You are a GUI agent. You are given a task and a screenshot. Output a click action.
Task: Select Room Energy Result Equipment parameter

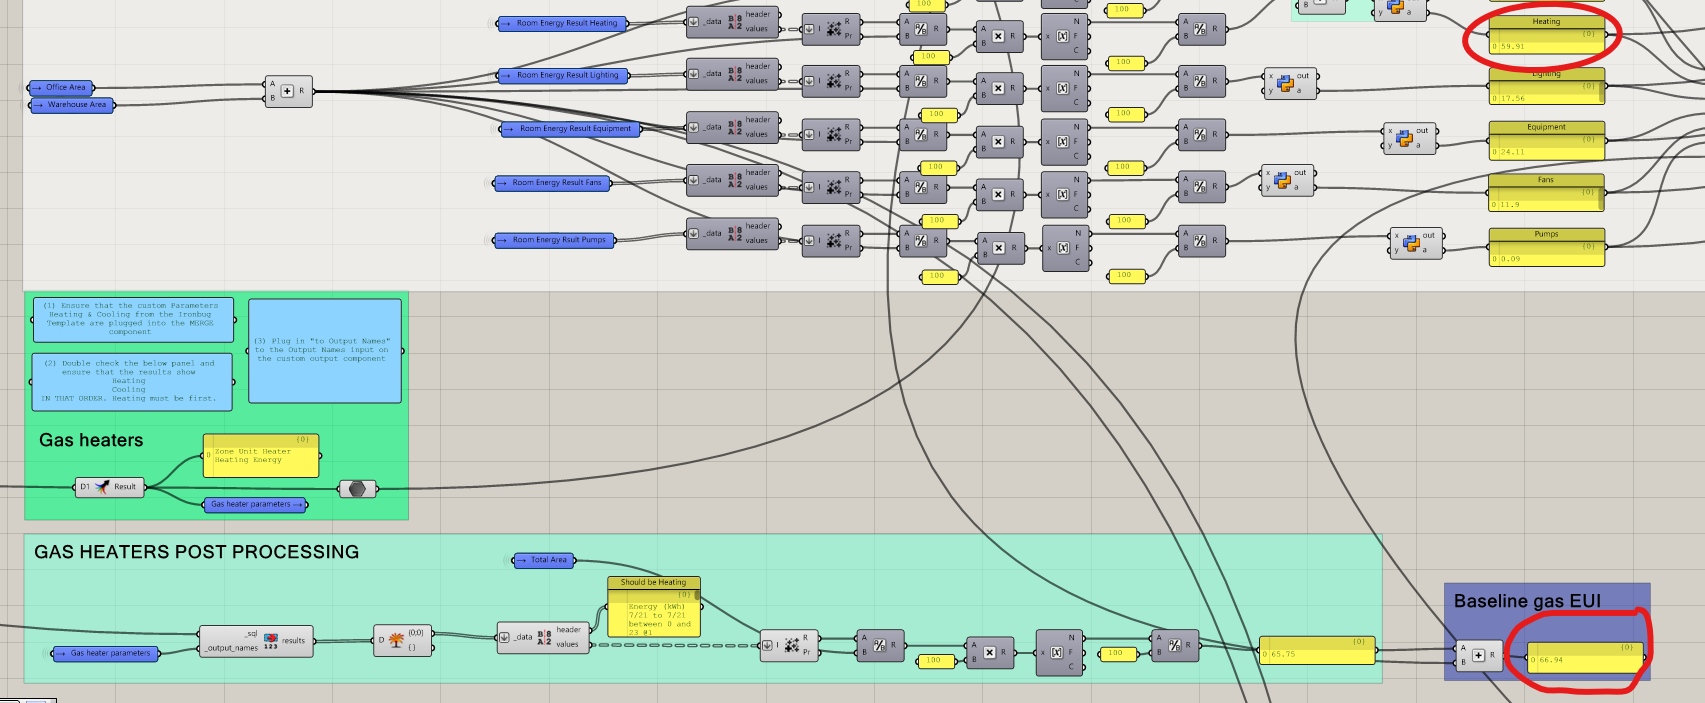point(569,128)
